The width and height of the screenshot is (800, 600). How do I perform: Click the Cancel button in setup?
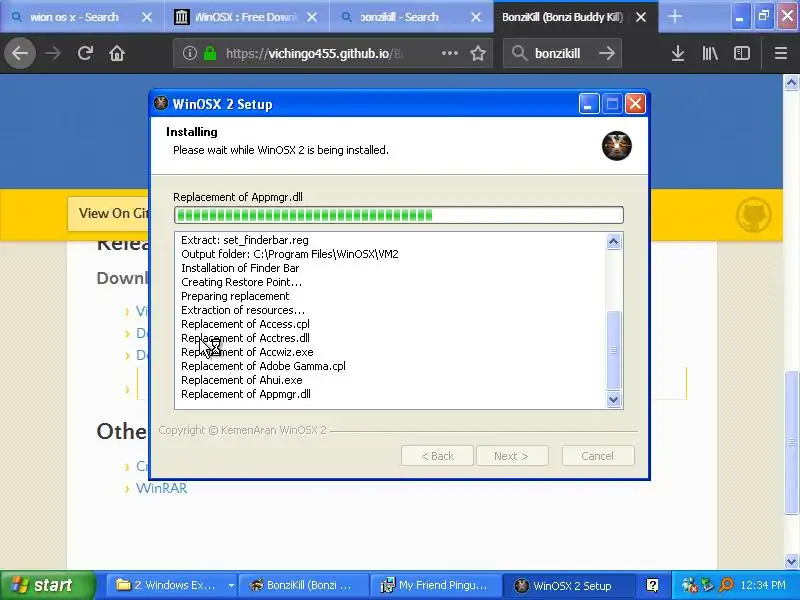pyautogui.click(x=598, y=456)
